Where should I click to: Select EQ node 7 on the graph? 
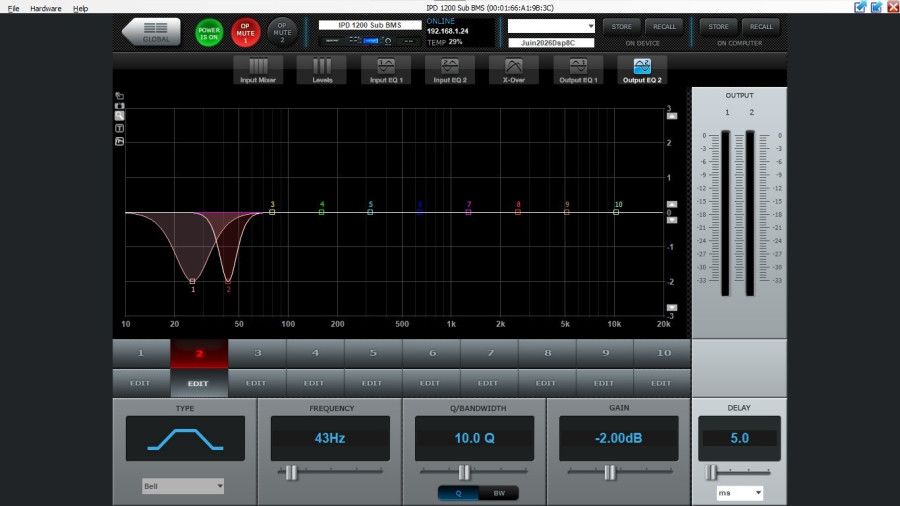468,212
